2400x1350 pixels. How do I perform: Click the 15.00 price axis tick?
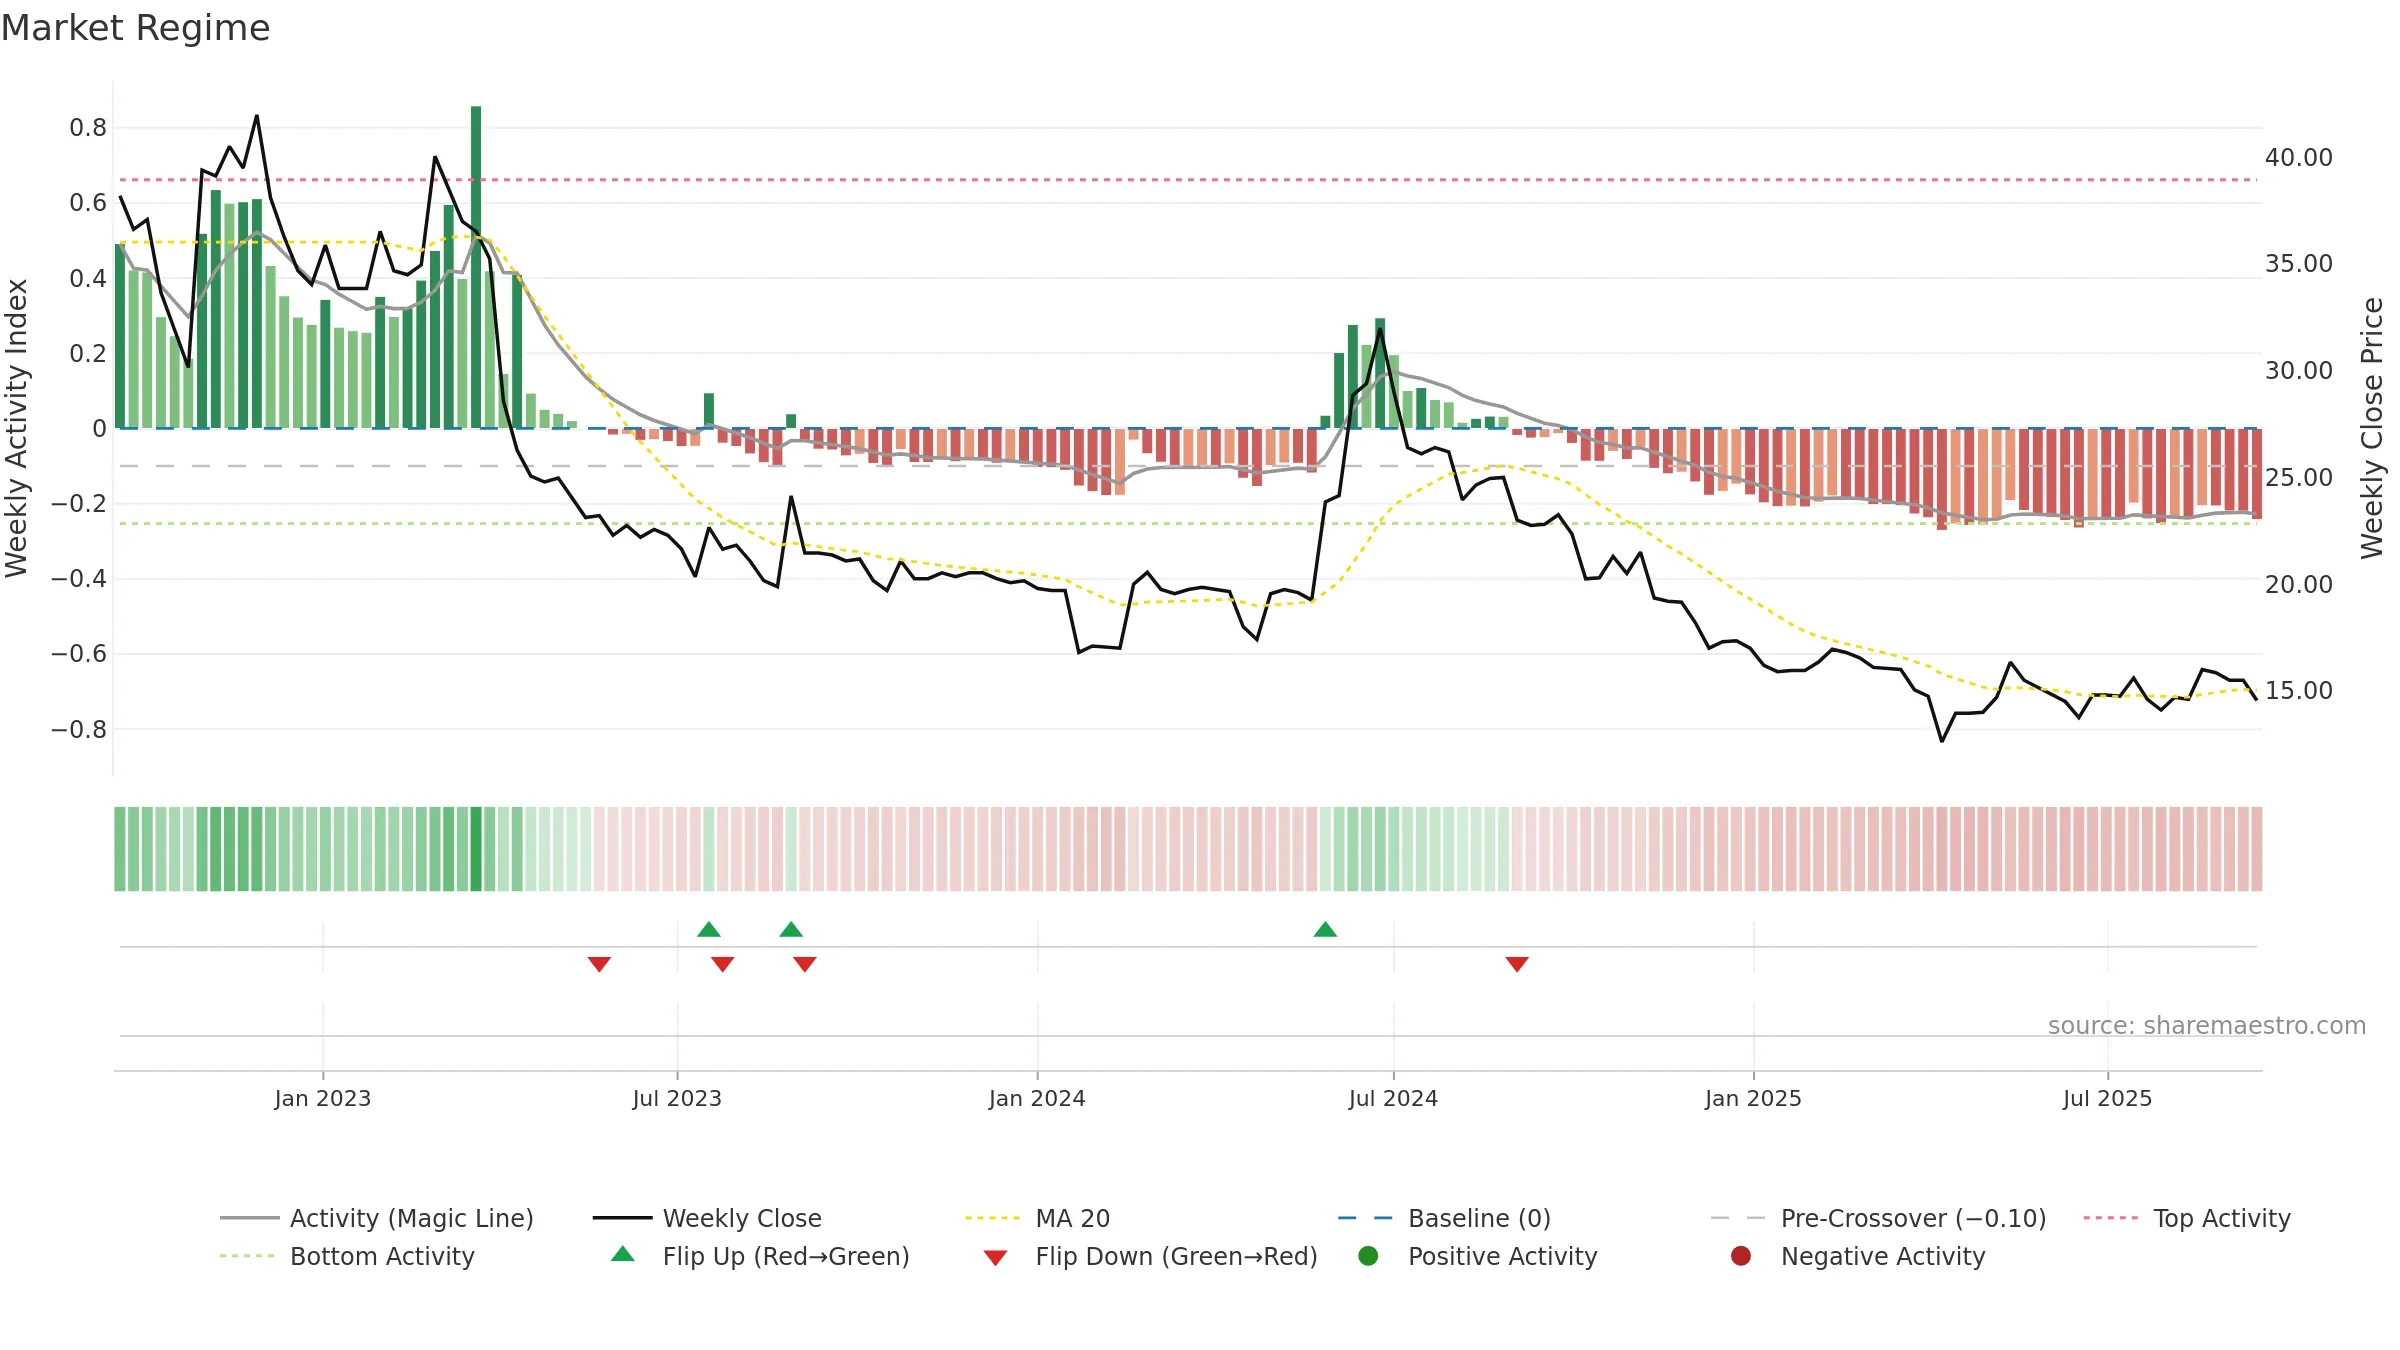(2298, 690)
